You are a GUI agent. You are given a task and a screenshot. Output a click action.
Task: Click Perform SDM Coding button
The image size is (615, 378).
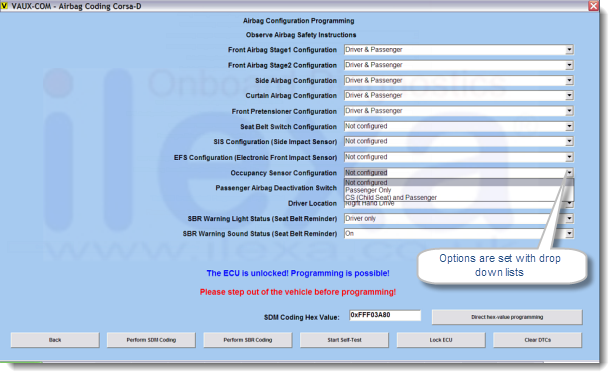click(x=151, y=340)
